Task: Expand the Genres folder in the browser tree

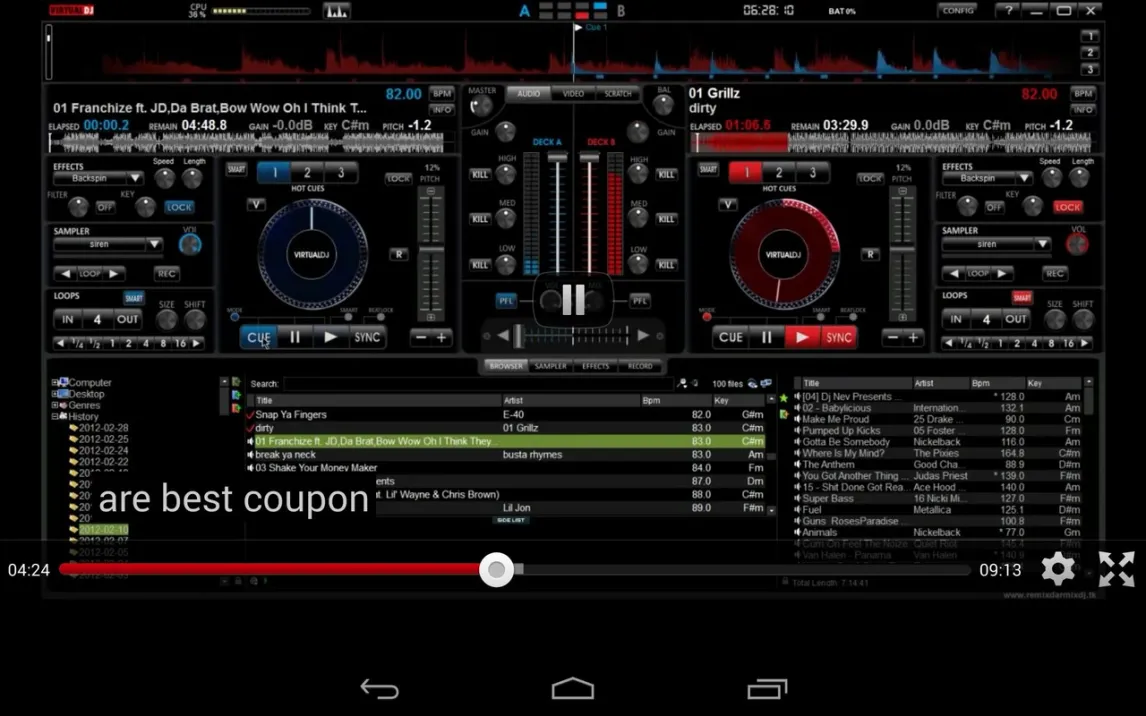Action: [56, 405]
